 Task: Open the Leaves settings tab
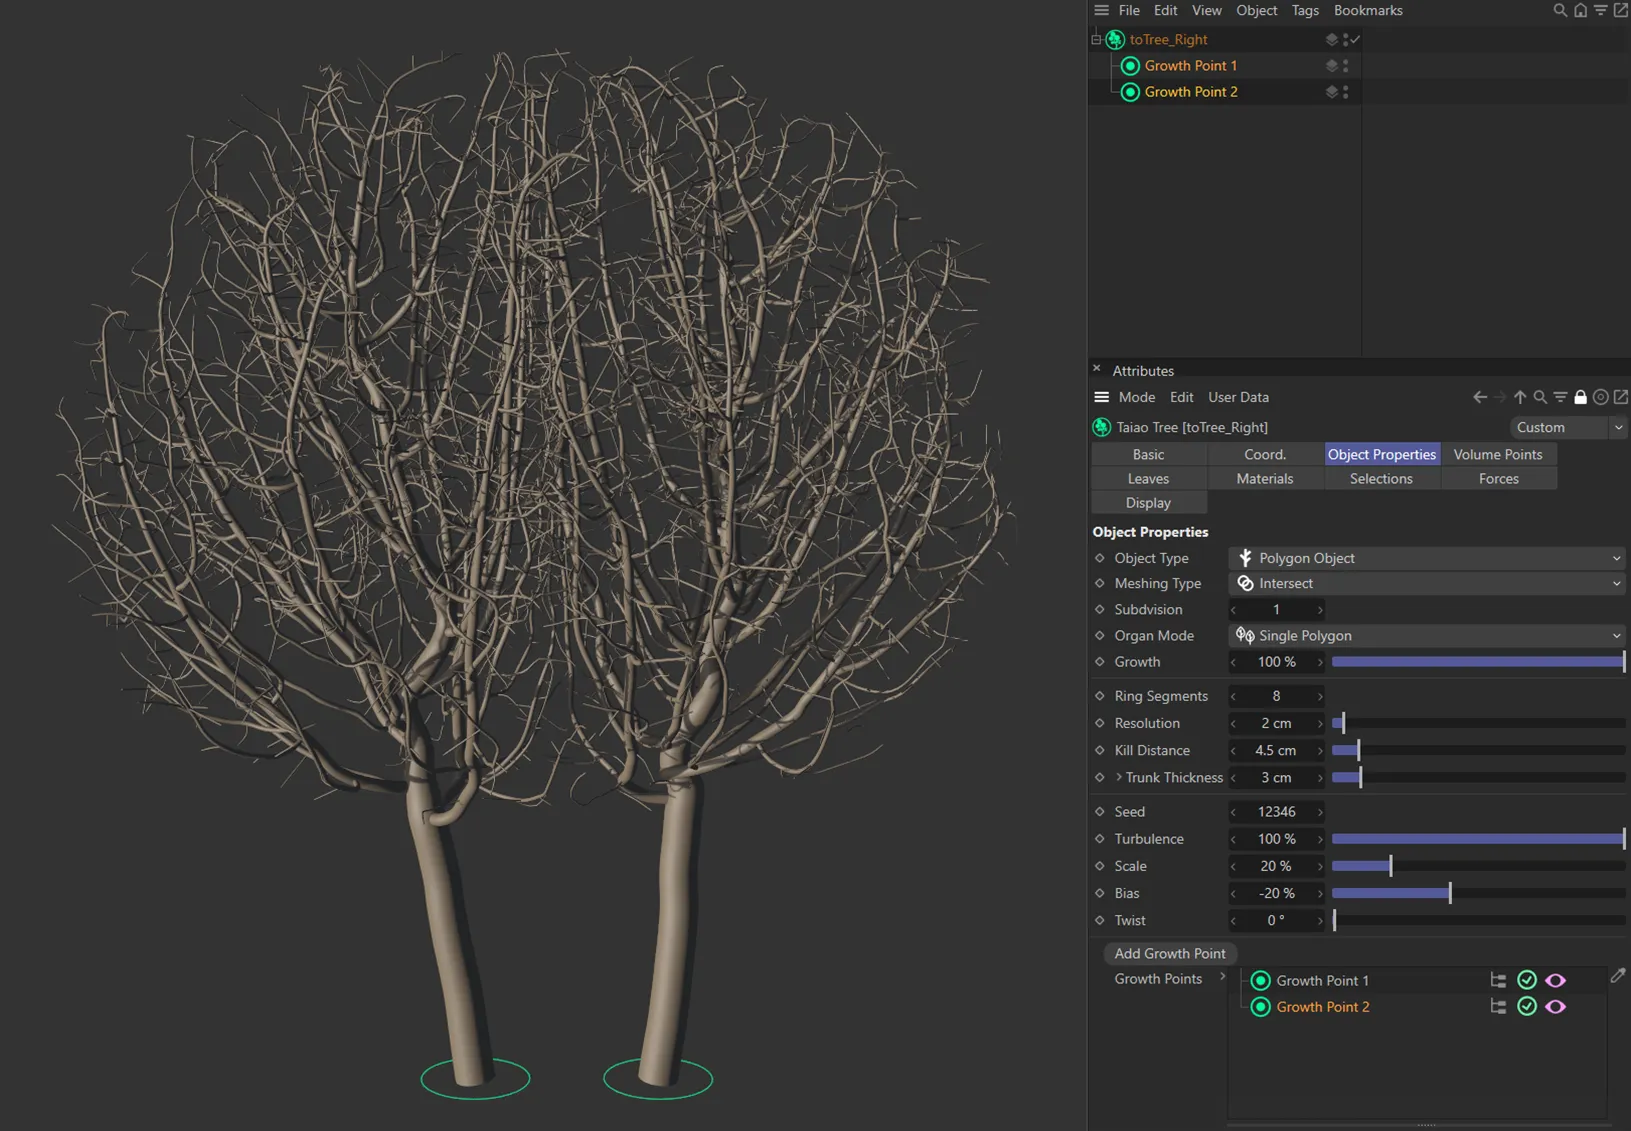[x=1148, y=478]
